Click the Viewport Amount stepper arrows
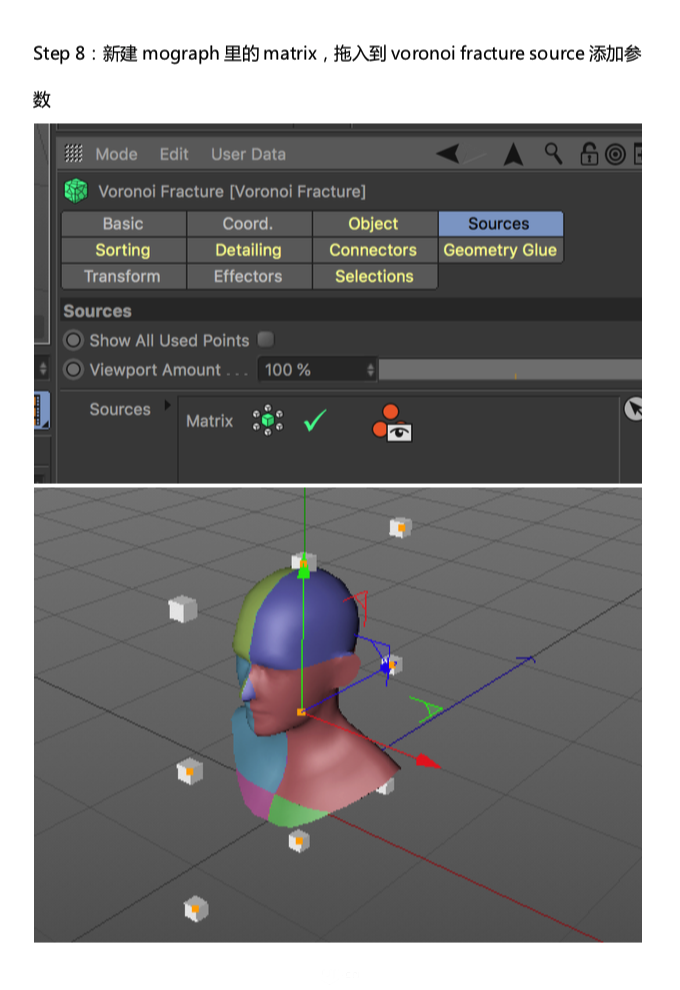This screenshot has height=990, width=680. coord(371,370)
